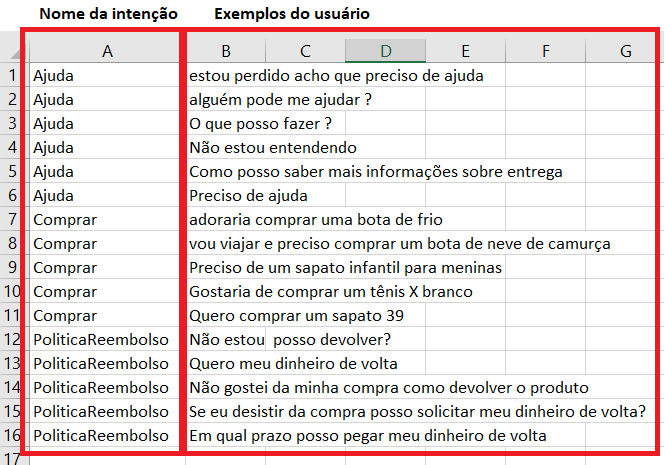Image resolution: width=665 pixels, height=465 pixels.
Task: Select column D header
Action: [x=385, y=50]
